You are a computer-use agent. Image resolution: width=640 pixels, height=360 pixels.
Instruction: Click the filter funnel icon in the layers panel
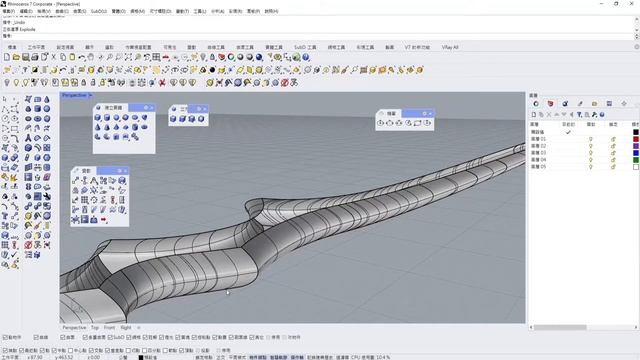(579, 115)
